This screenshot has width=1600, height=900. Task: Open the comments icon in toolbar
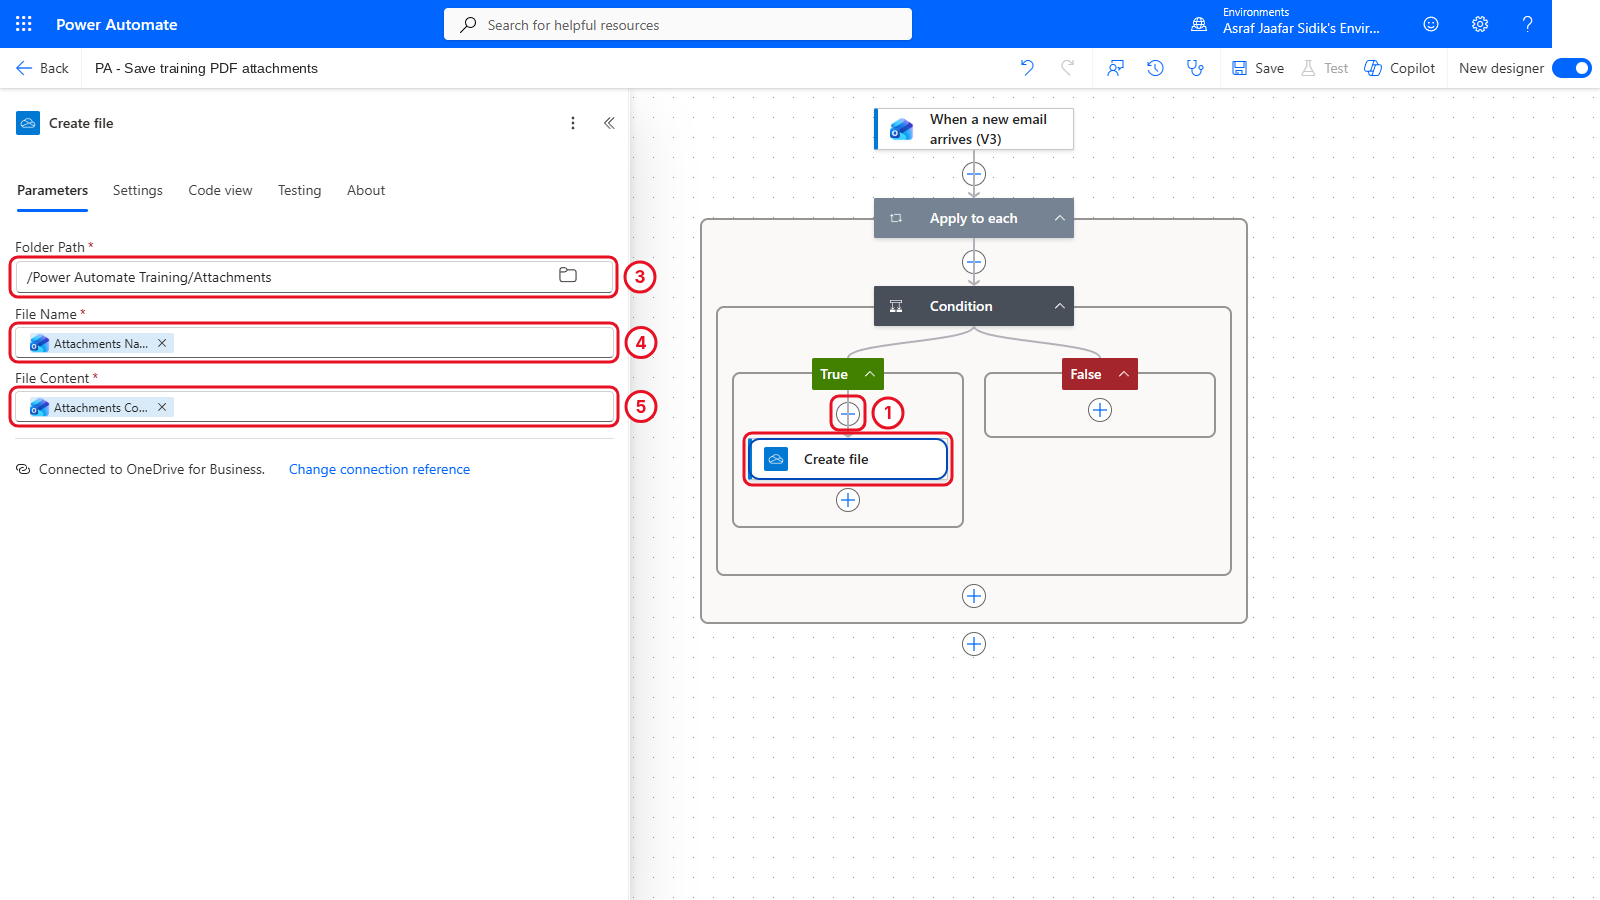(1115, 68)
